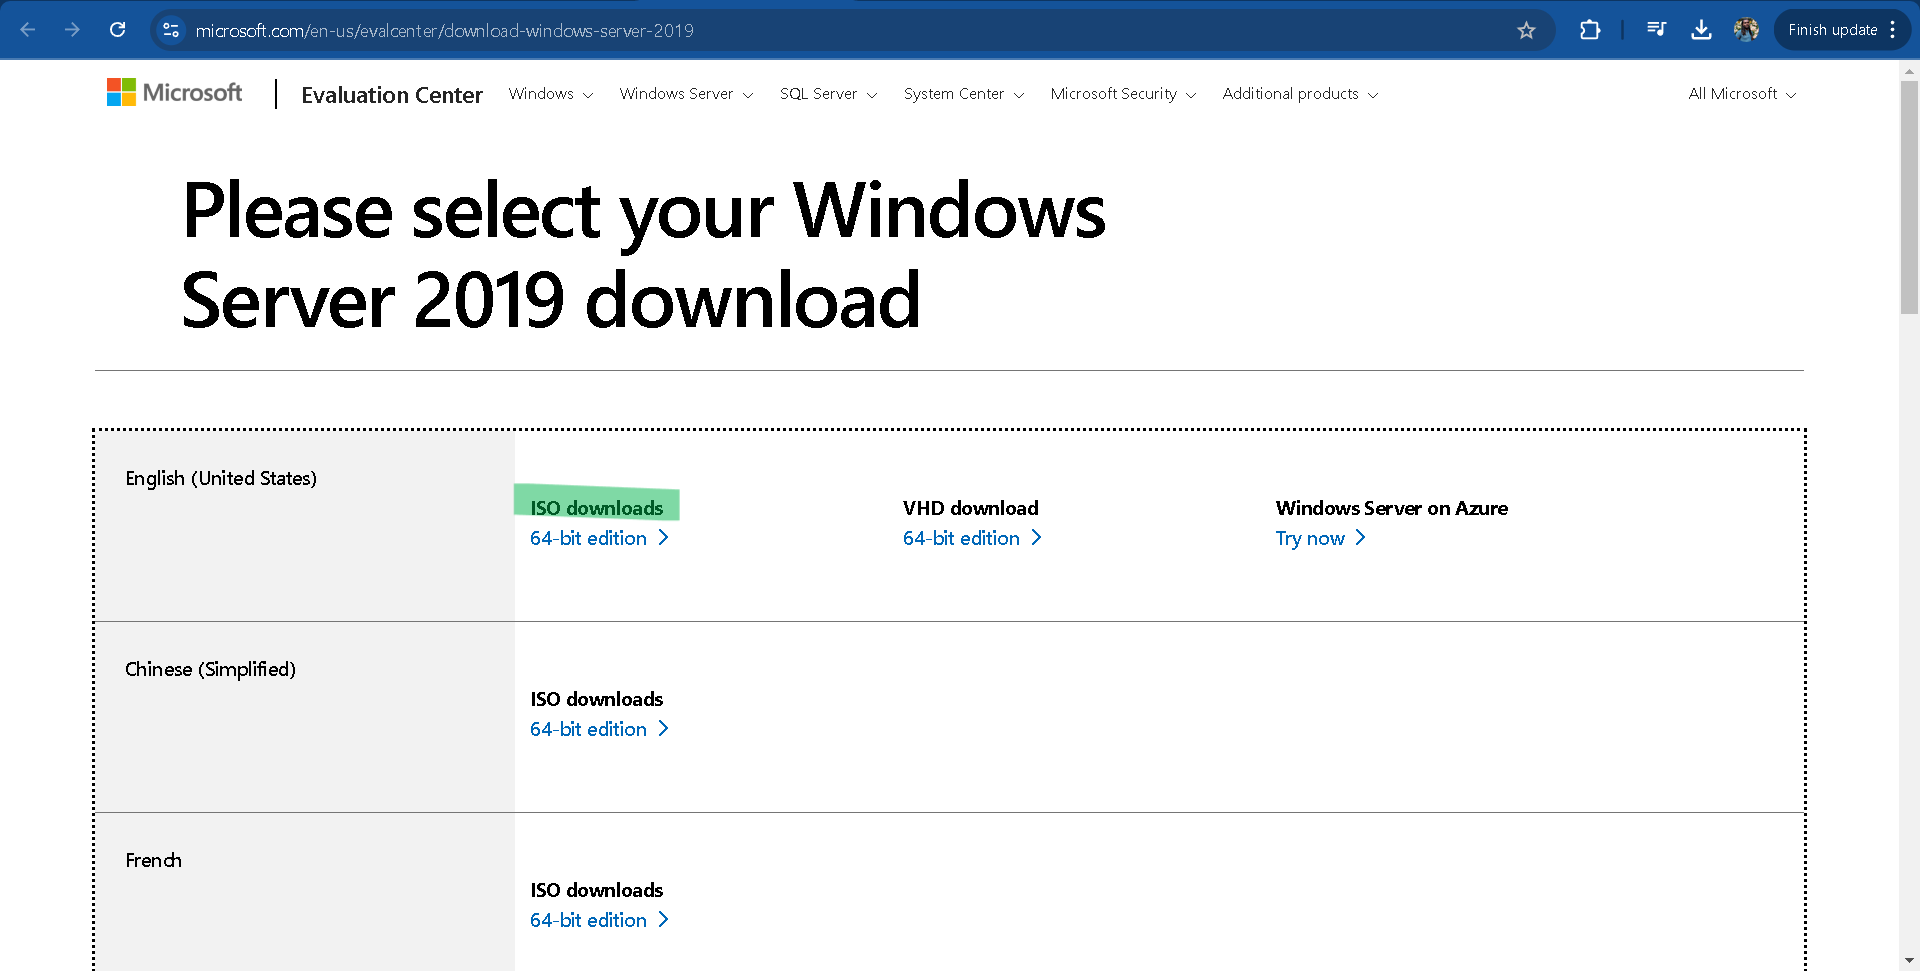Image resolution: width=1920 pixels, height=971 pixels.
Task: Click the Finish update button
Action: coord(1832,30)
